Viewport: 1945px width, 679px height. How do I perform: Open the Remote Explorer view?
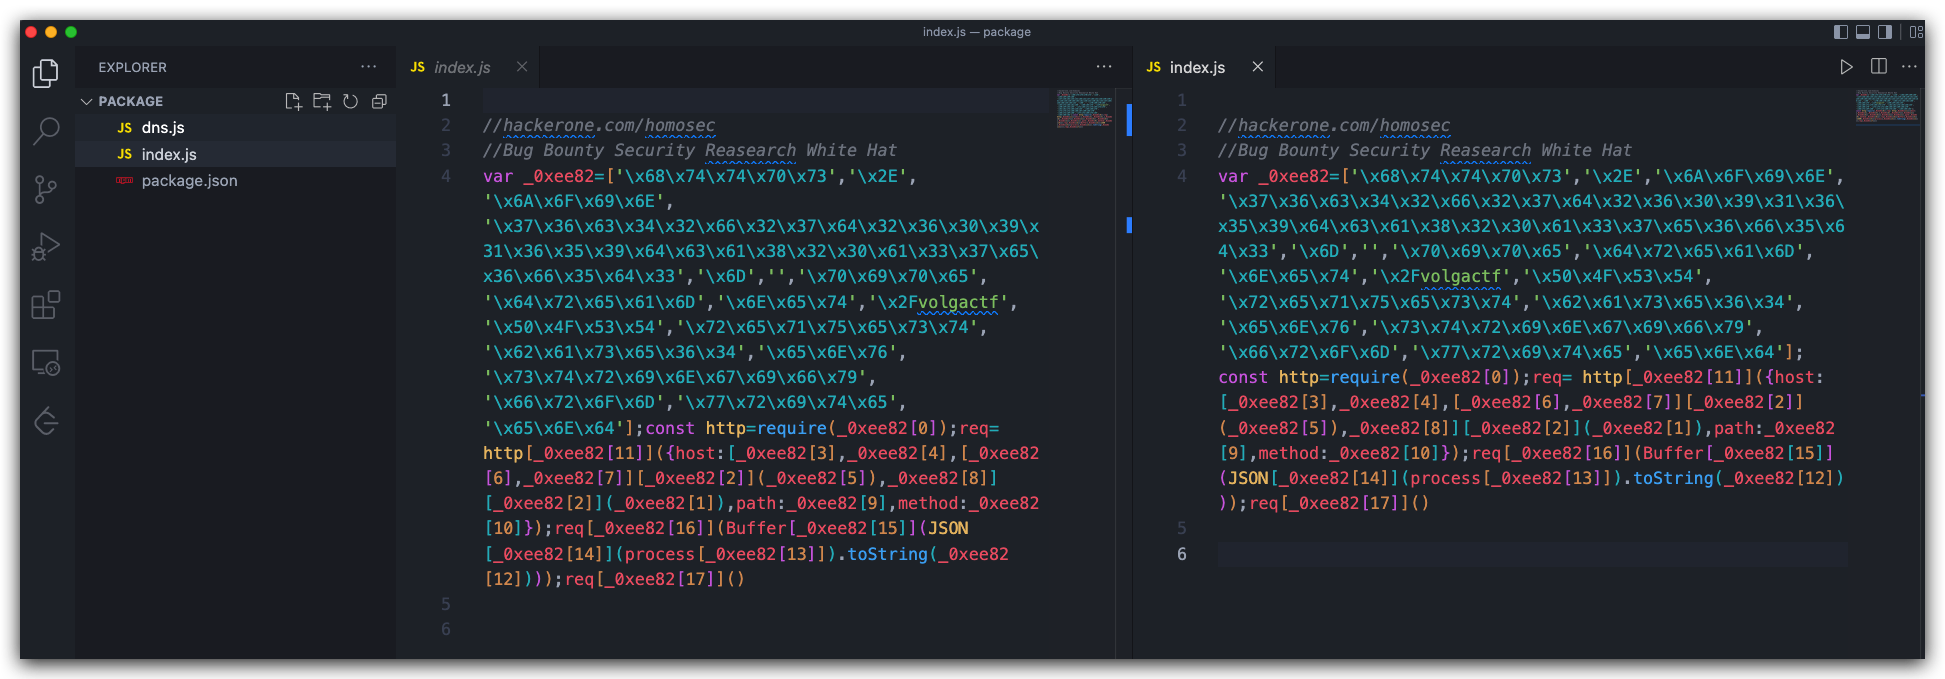[46, 362]
